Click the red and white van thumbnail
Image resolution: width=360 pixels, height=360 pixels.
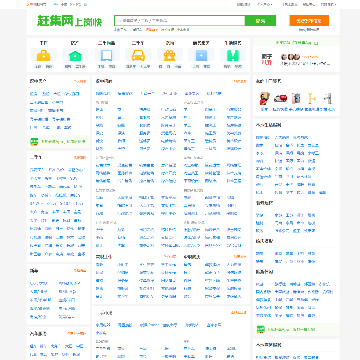point(280,98)
